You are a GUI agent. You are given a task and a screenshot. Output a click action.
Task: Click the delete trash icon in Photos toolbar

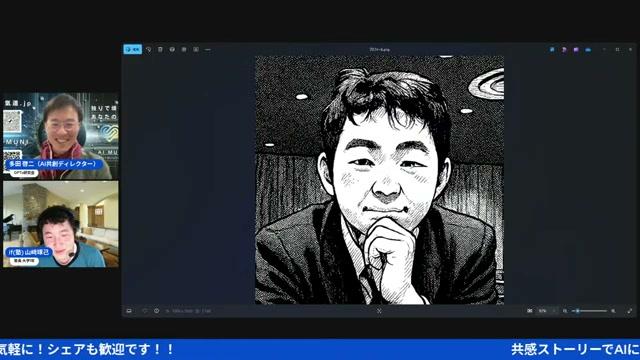click(x=160, y=49)
